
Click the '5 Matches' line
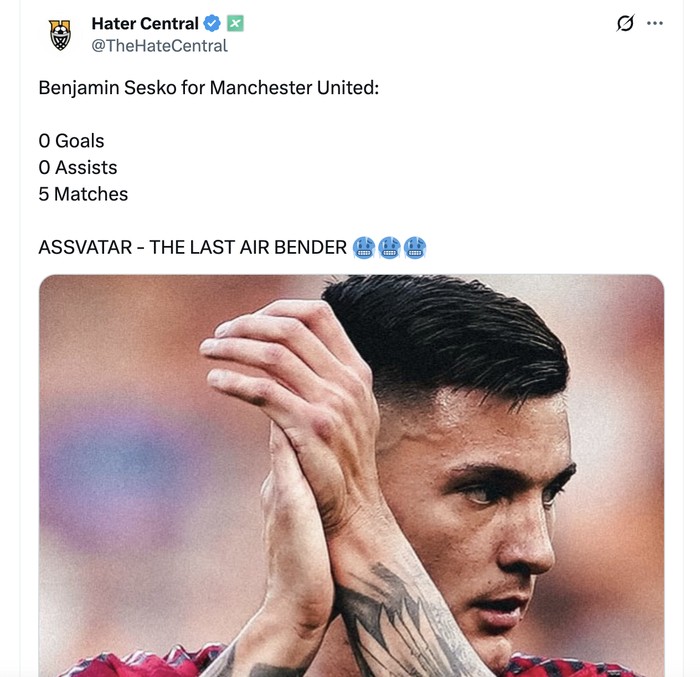[83, 194]
